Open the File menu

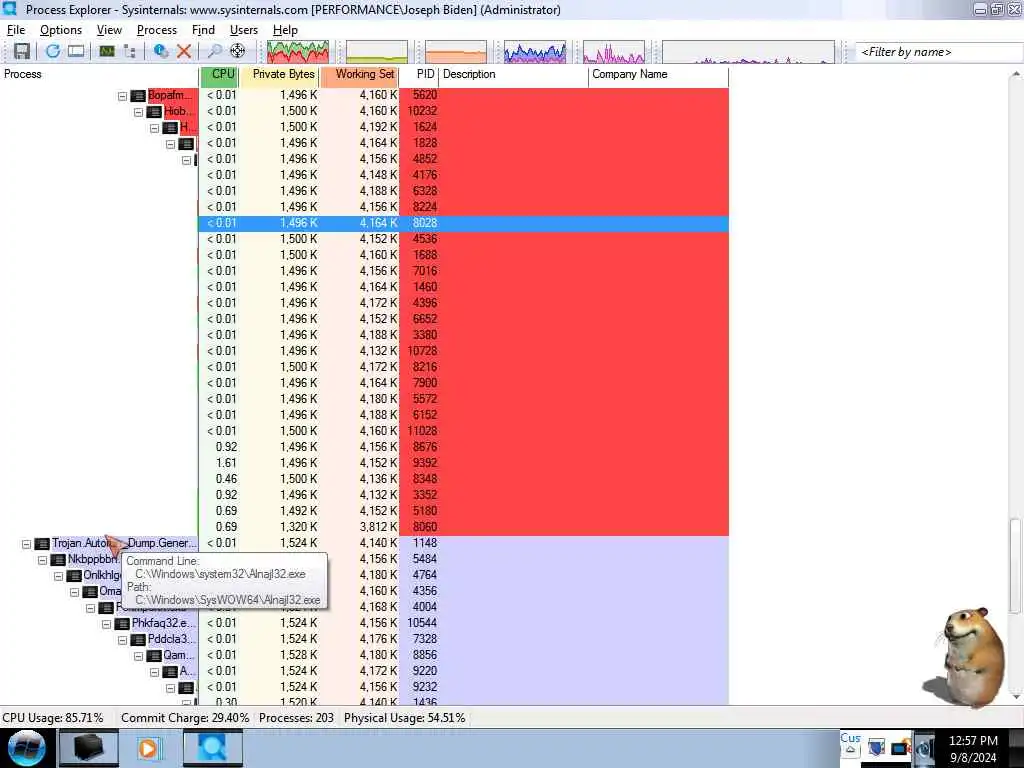(16, 30)
